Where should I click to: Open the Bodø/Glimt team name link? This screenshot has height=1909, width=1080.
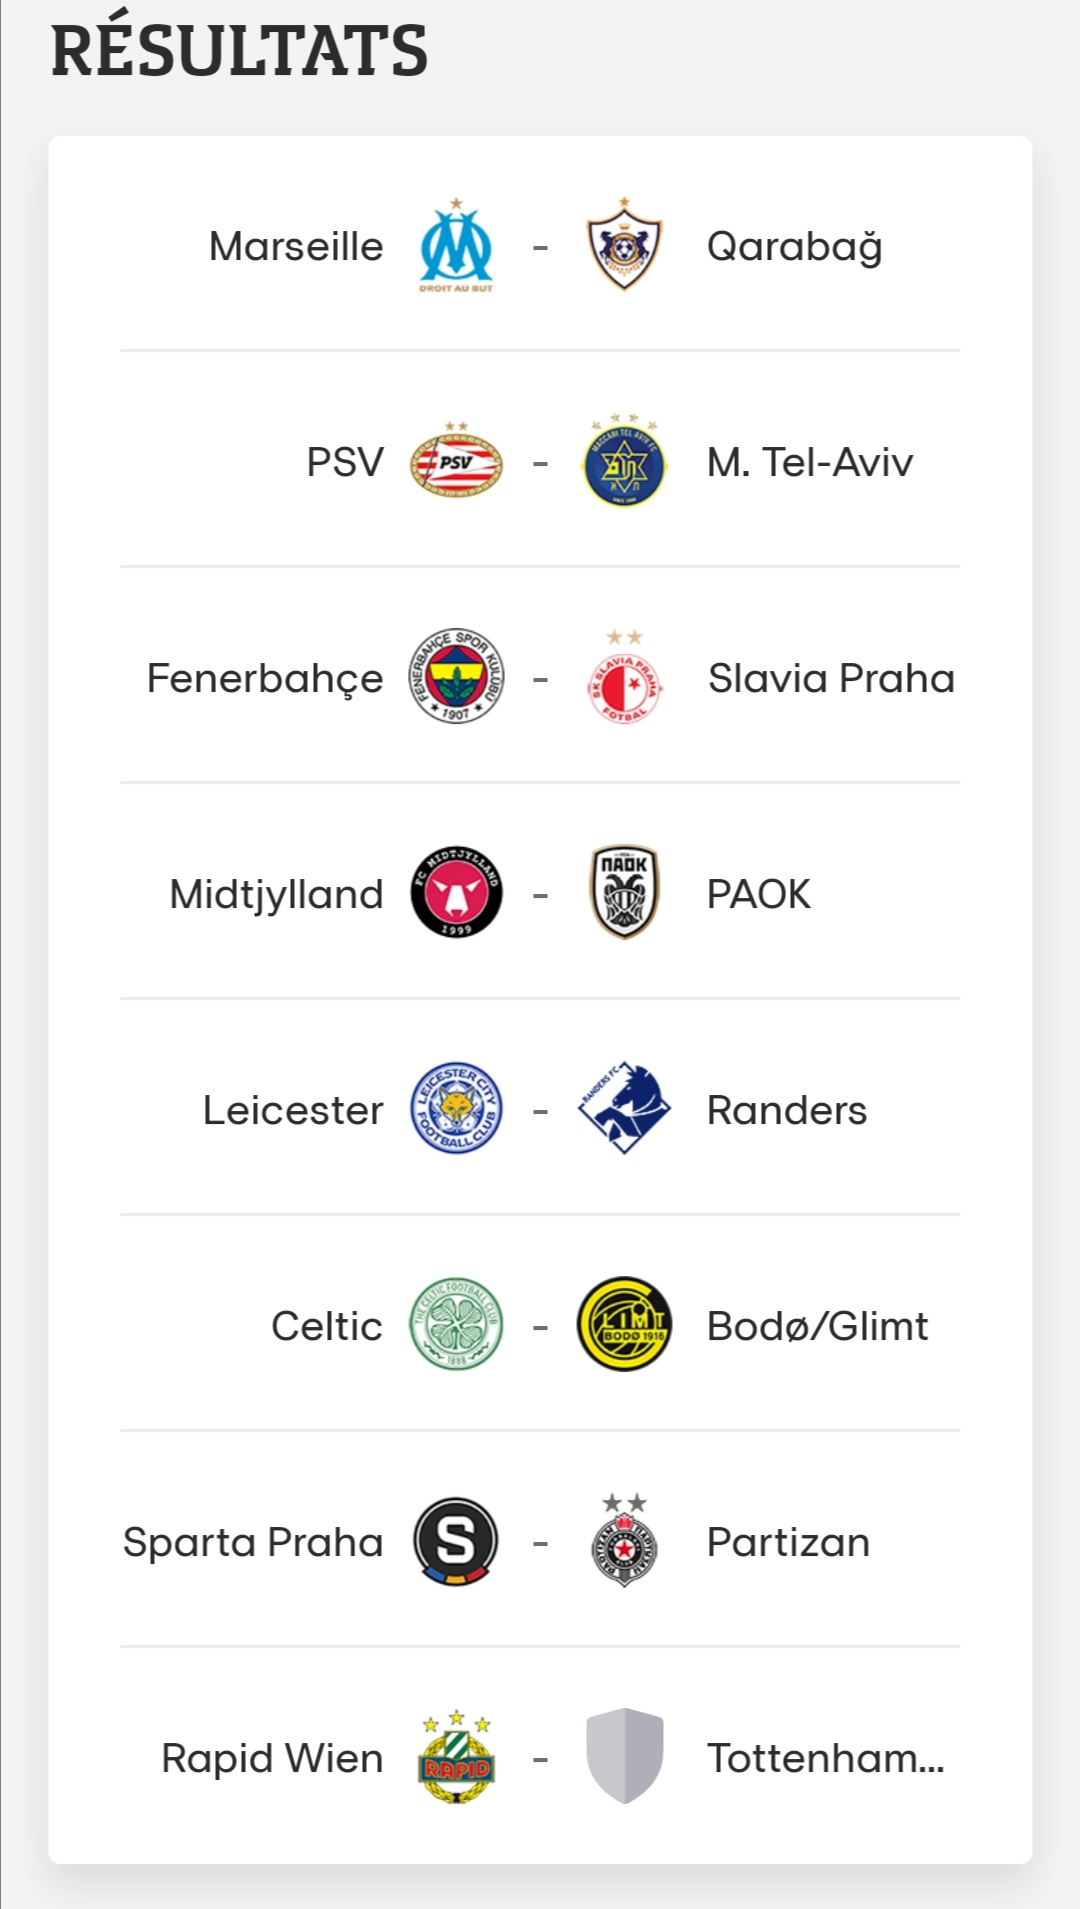click(x=817, y=1326)
